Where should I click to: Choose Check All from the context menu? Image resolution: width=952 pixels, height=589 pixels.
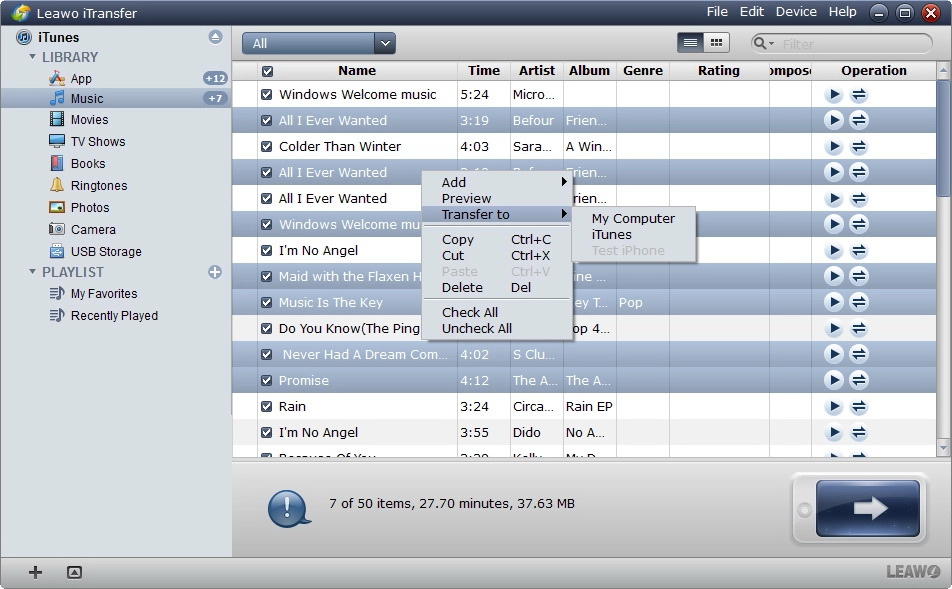tap(470, 312)
